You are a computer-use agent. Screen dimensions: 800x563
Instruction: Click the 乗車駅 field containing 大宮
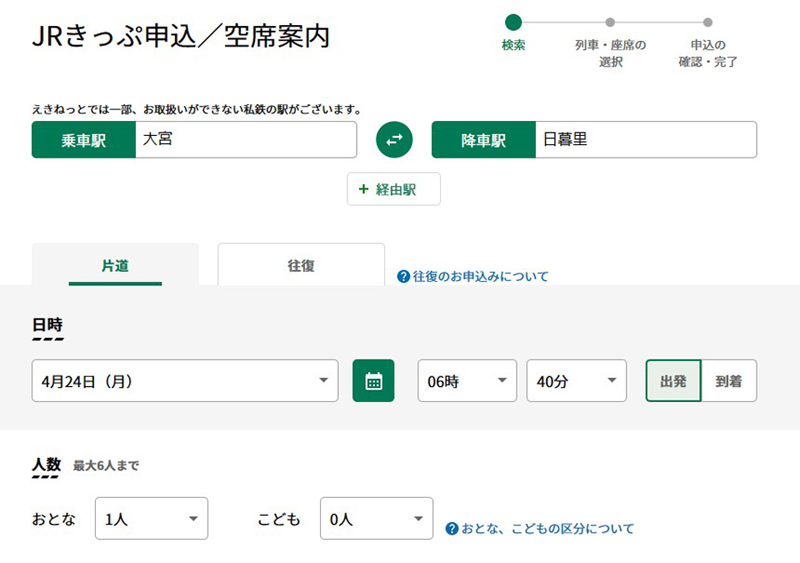[246, 139]
